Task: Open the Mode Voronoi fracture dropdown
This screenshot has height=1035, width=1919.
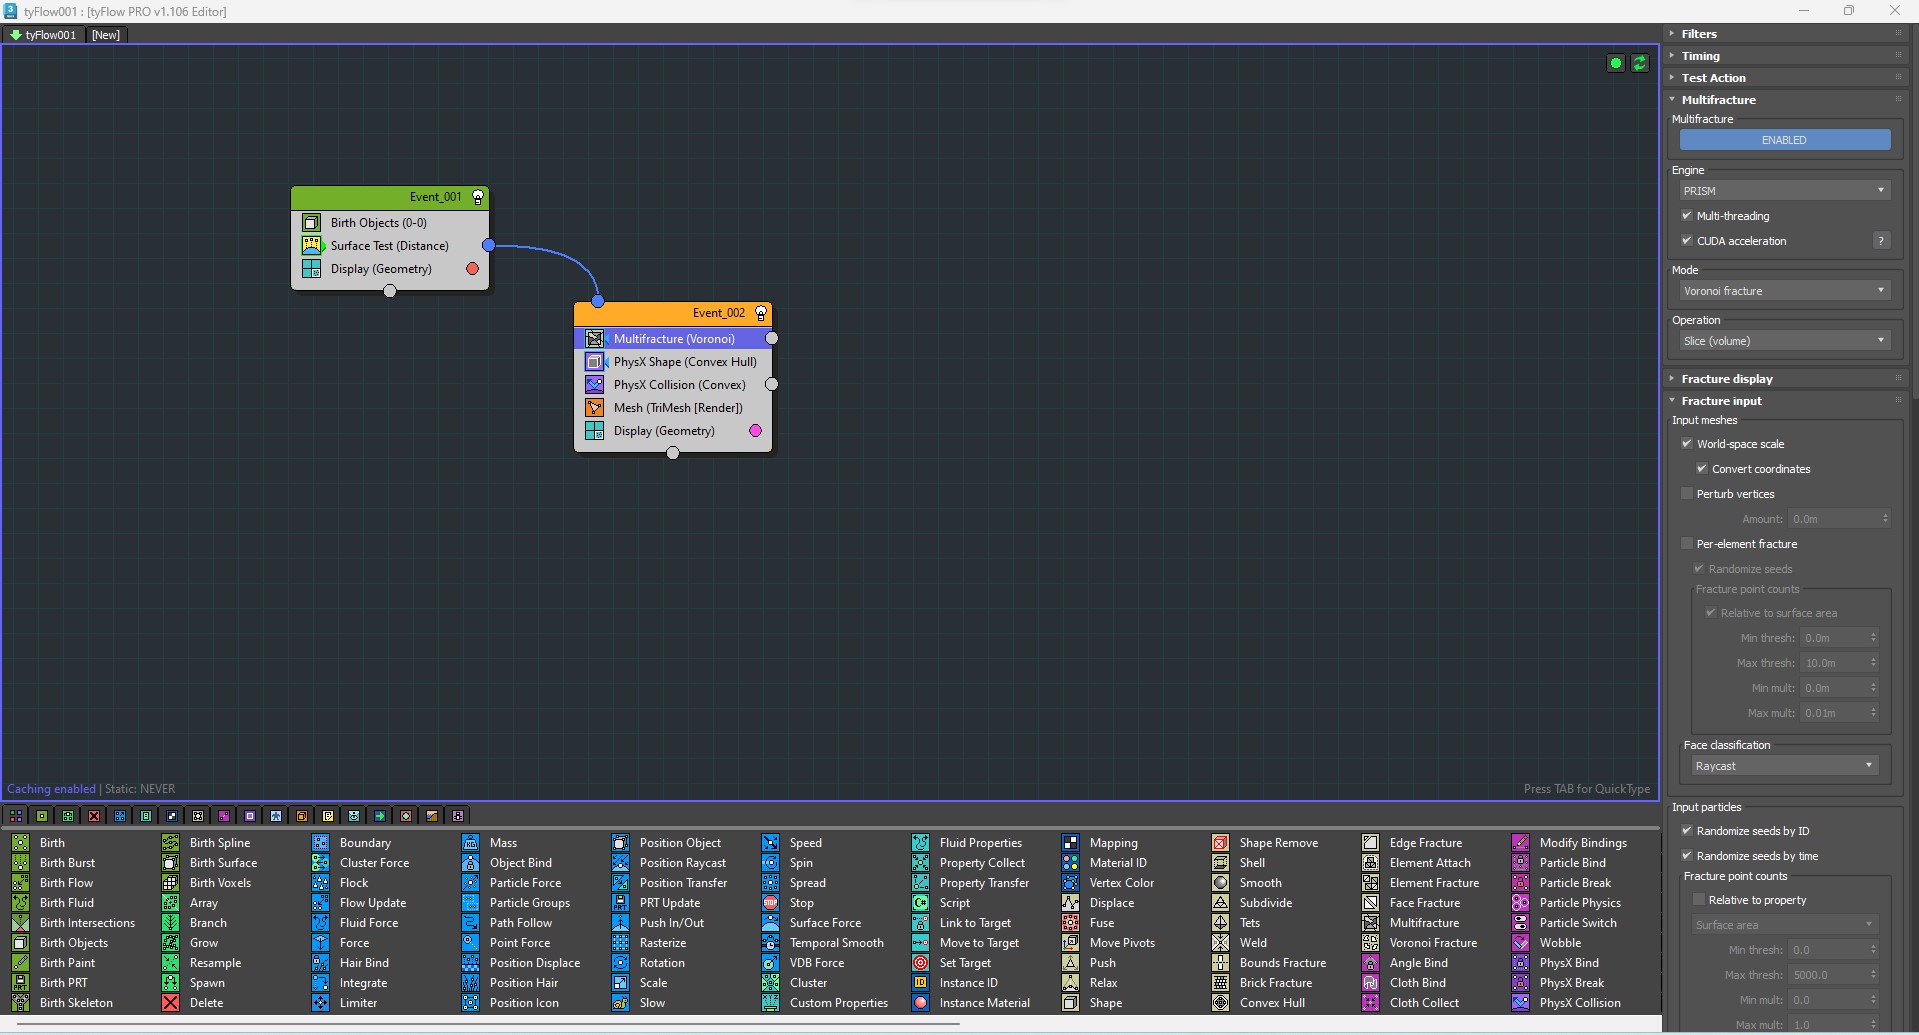Action: (x=1785, y=291)
